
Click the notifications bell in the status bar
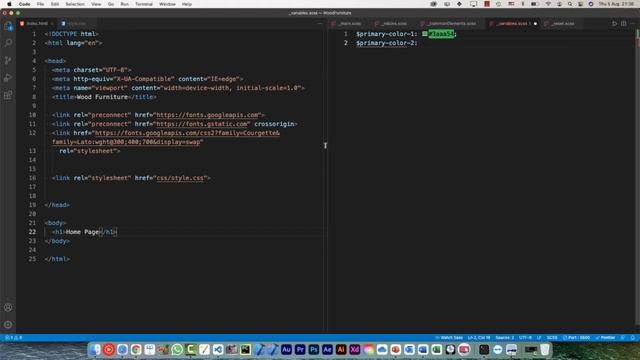click(x=633, y=338)
